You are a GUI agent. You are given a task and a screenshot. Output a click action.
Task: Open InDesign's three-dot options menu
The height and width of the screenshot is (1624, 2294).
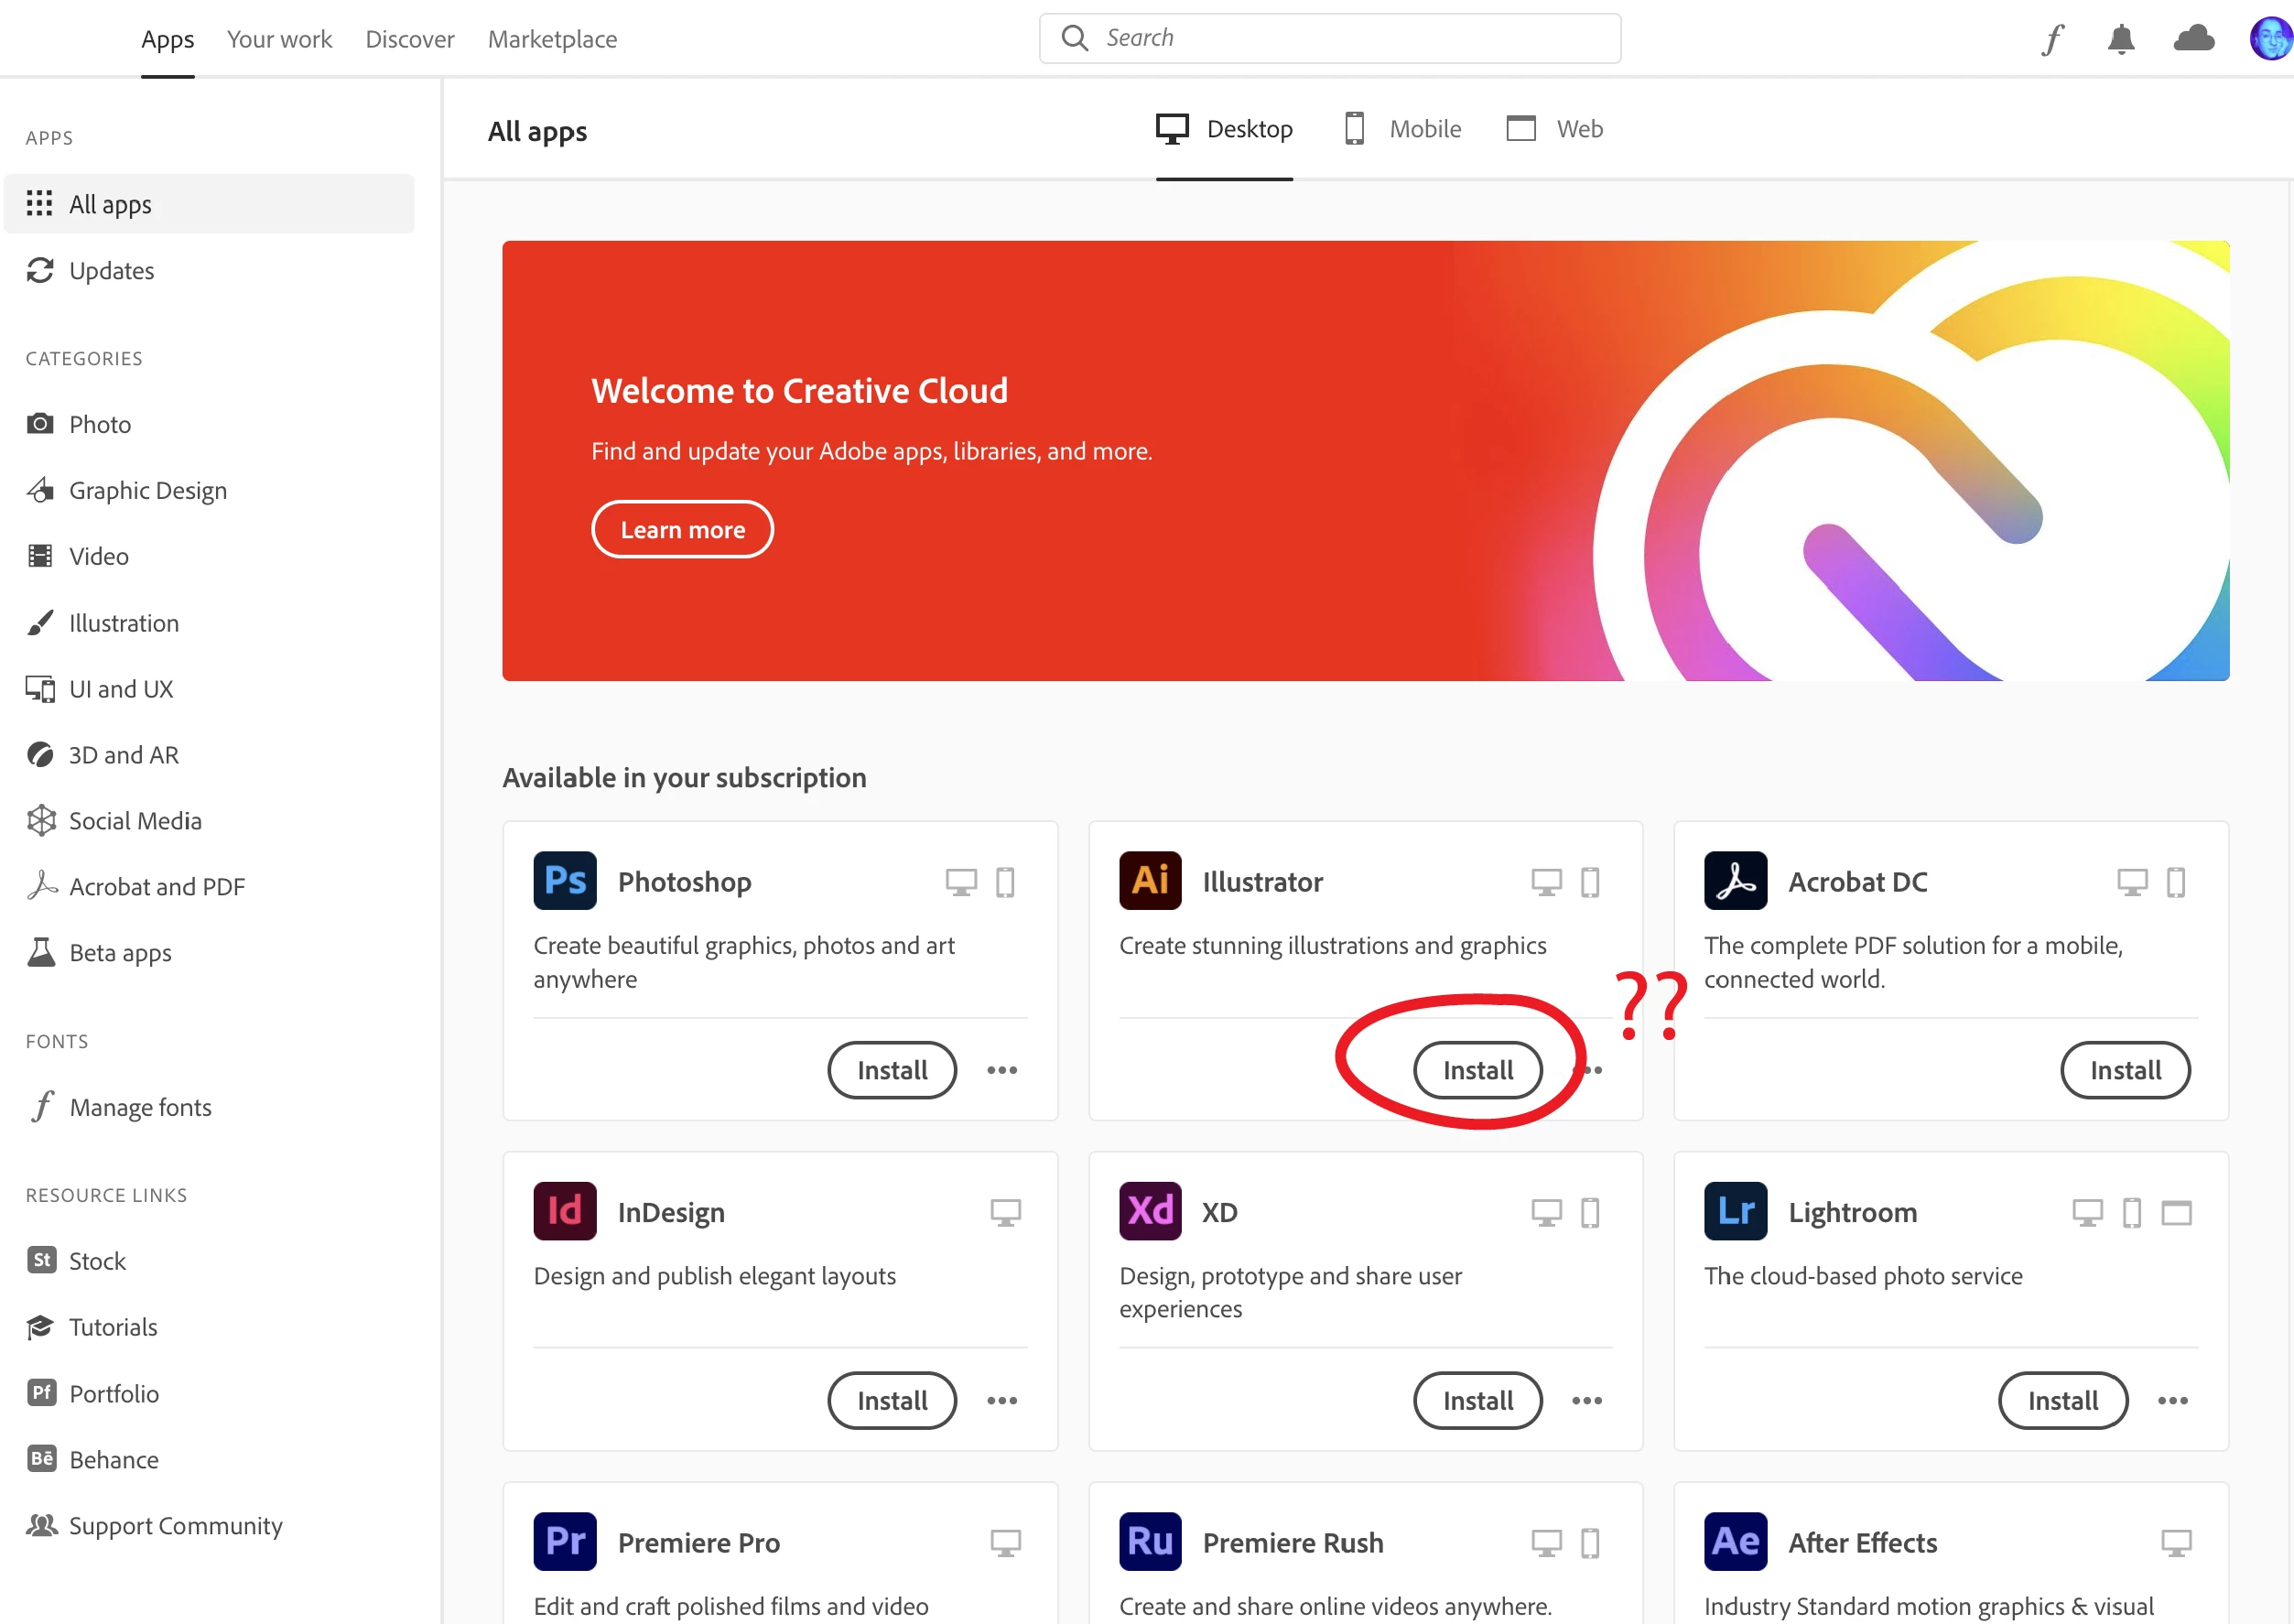1001,1401
